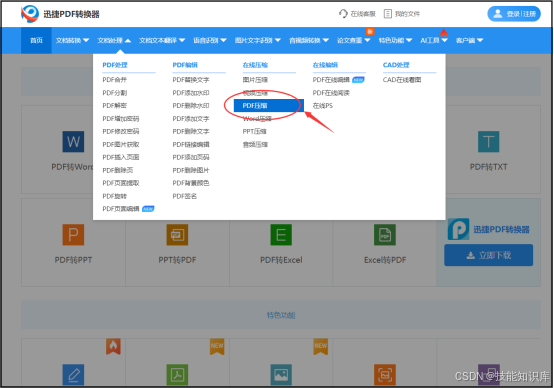Image resolution: width=554 pixels, height=388 pixels.
Task: Click the Excel转PDF card label
Action: pos(385,260)
